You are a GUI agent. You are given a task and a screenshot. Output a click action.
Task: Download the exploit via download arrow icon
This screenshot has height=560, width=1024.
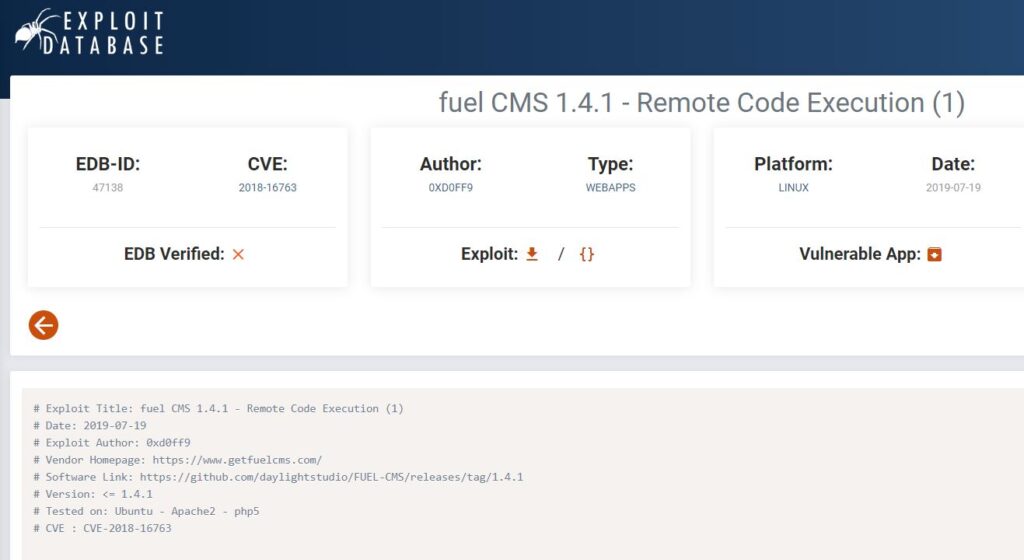tap(532, 254)
